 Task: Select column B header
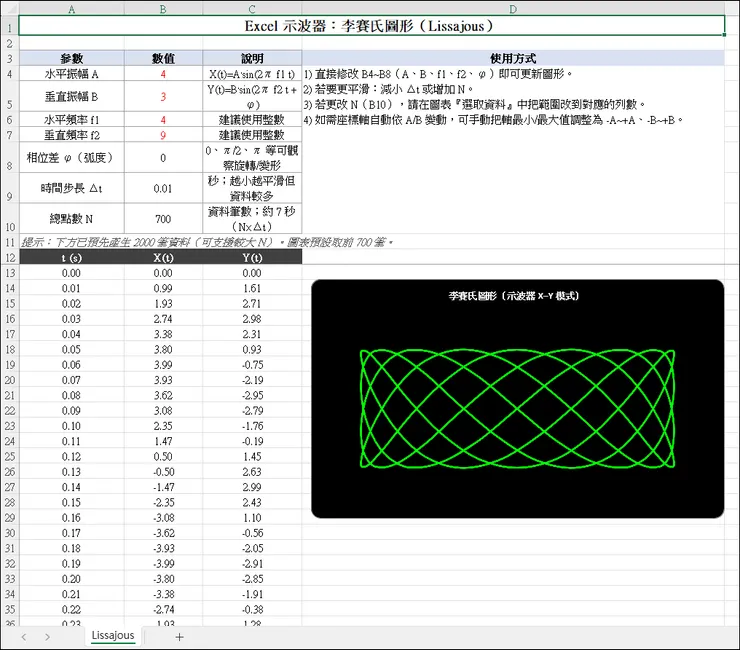163,9
